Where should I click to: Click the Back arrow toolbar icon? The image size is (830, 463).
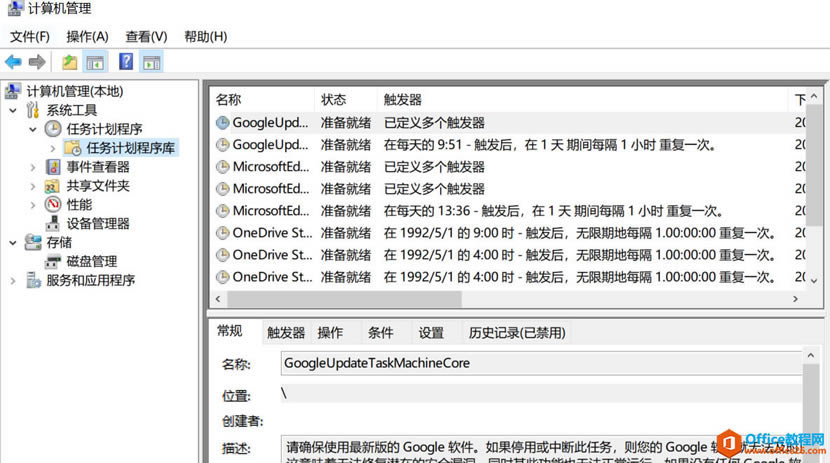click(13, 62)
